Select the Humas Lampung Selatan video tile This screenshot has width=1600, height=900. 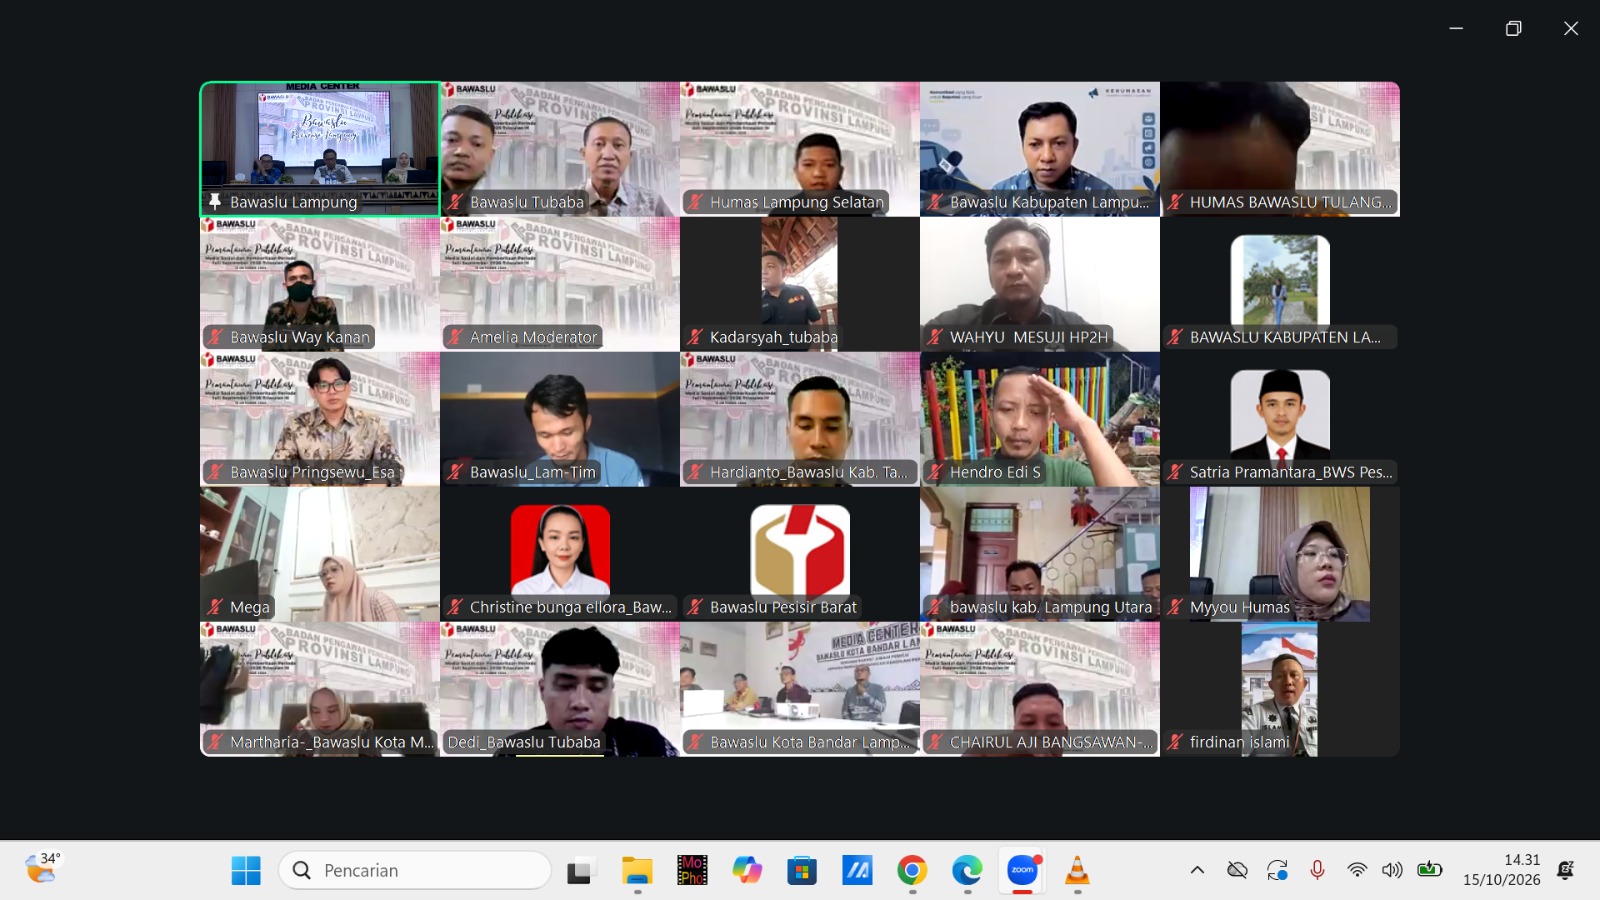point(800,149)
